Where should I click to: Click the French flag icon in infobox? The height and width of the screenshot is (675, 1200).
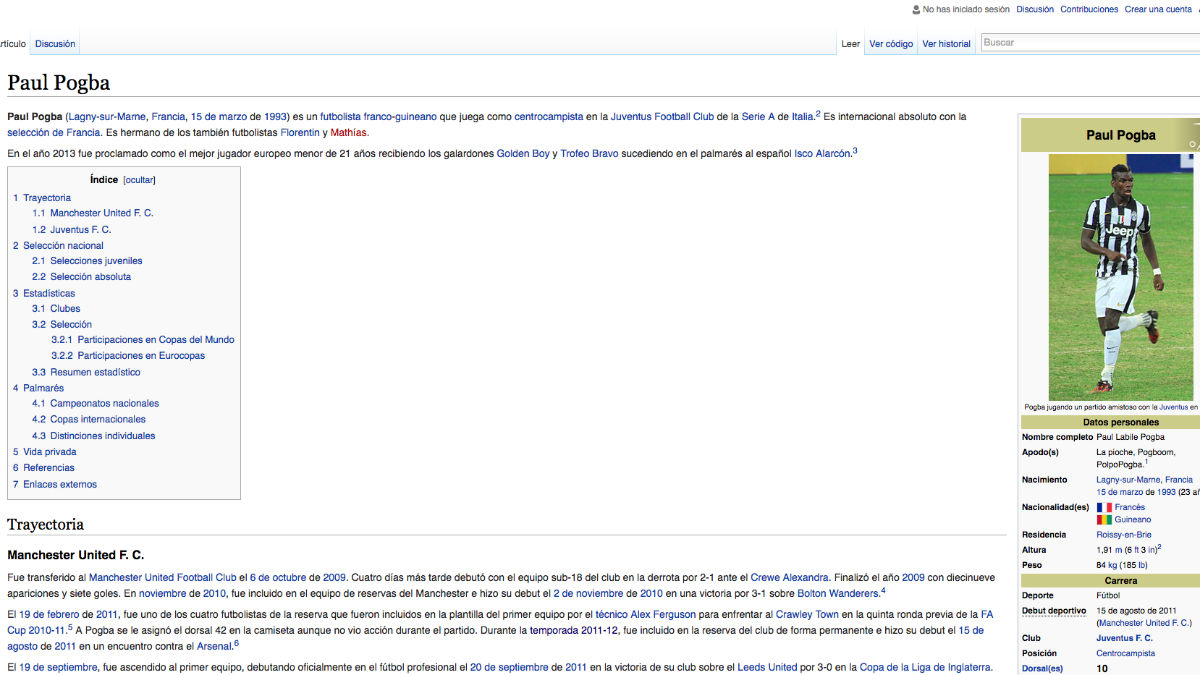(1104, 507)
